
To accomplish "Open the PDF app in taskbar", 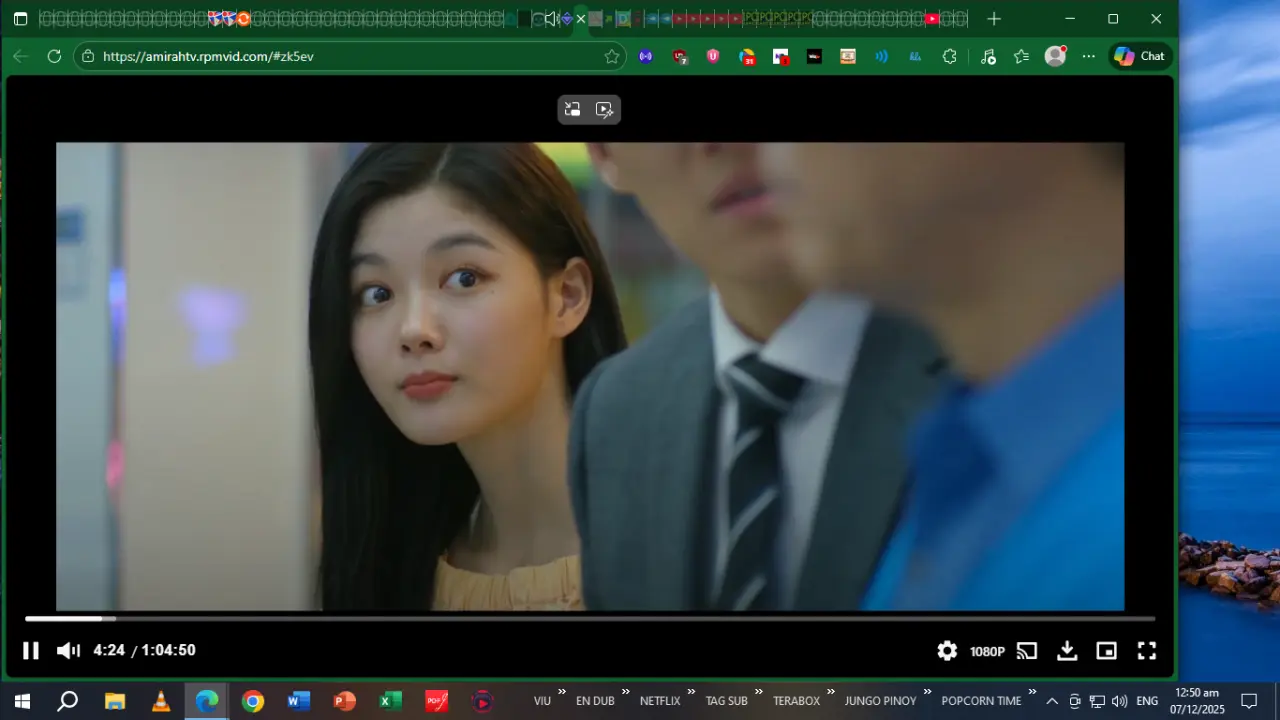I will point(437,701).
